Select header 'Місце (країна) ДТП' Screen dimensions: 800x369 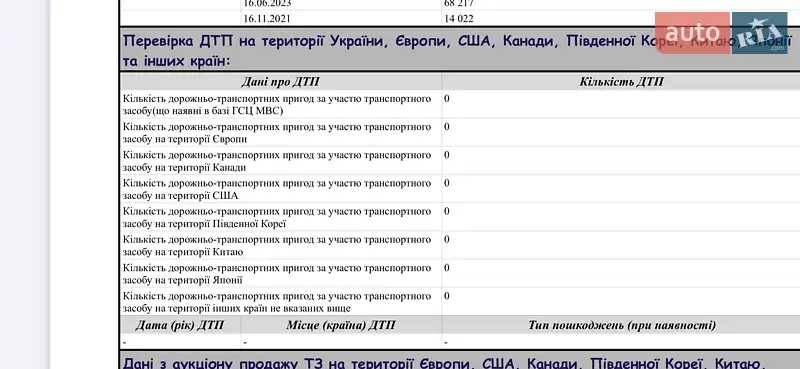point(341,325)
